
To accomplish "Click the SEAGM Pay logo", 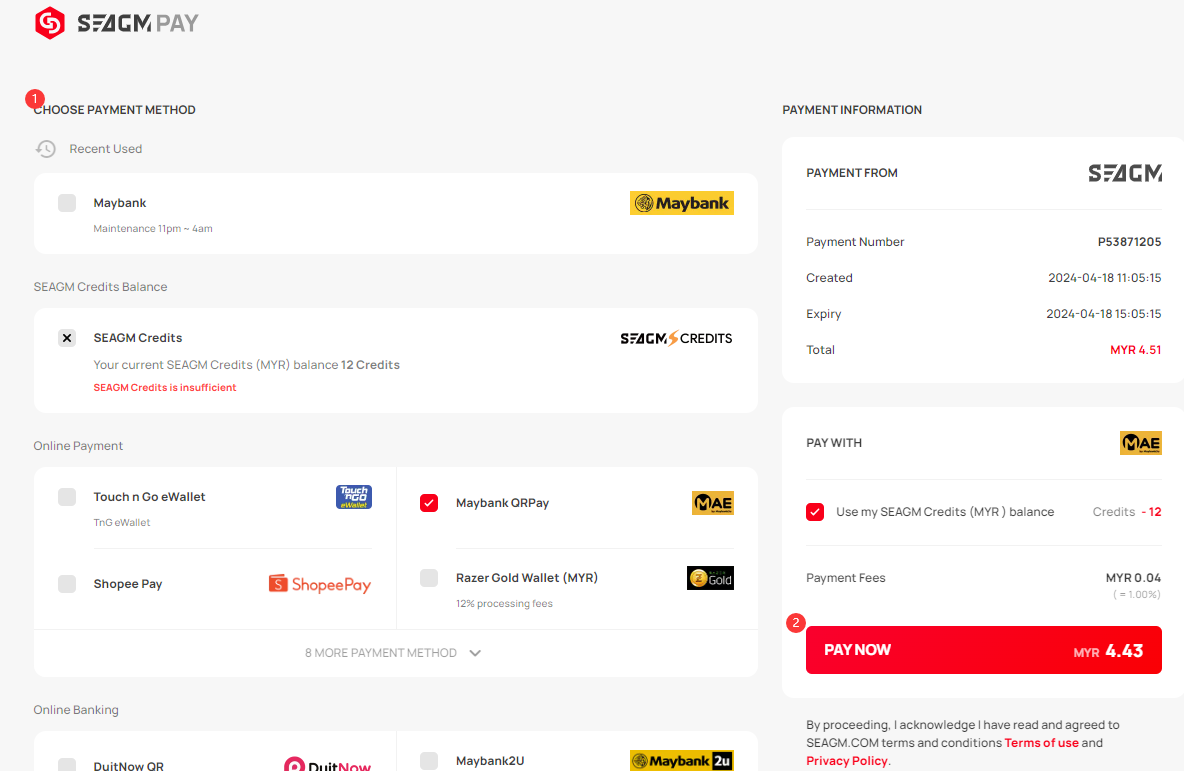I will click(x=116, y=23).
